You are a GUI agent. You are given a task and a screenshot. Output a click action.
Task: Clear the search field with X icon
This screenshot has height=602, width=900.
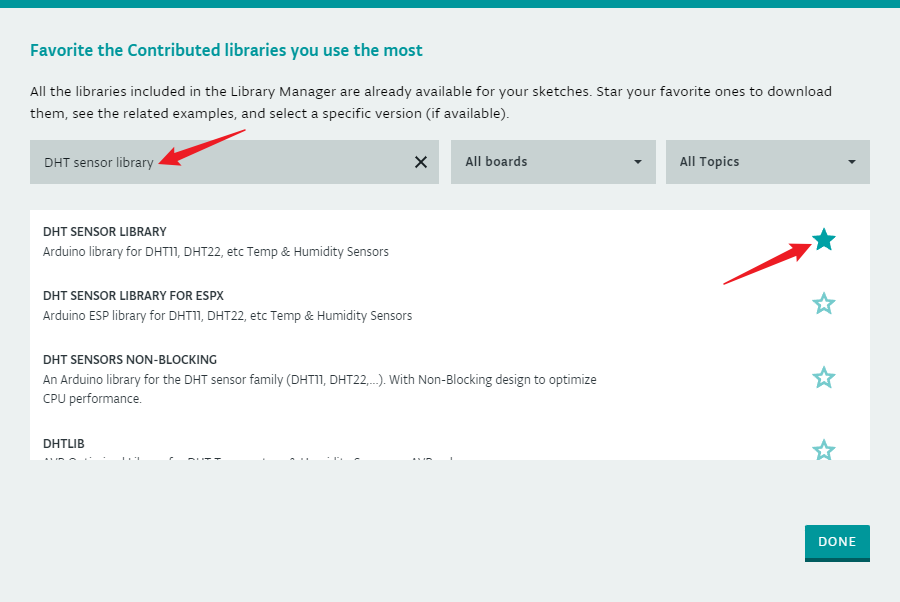[421, 162]
